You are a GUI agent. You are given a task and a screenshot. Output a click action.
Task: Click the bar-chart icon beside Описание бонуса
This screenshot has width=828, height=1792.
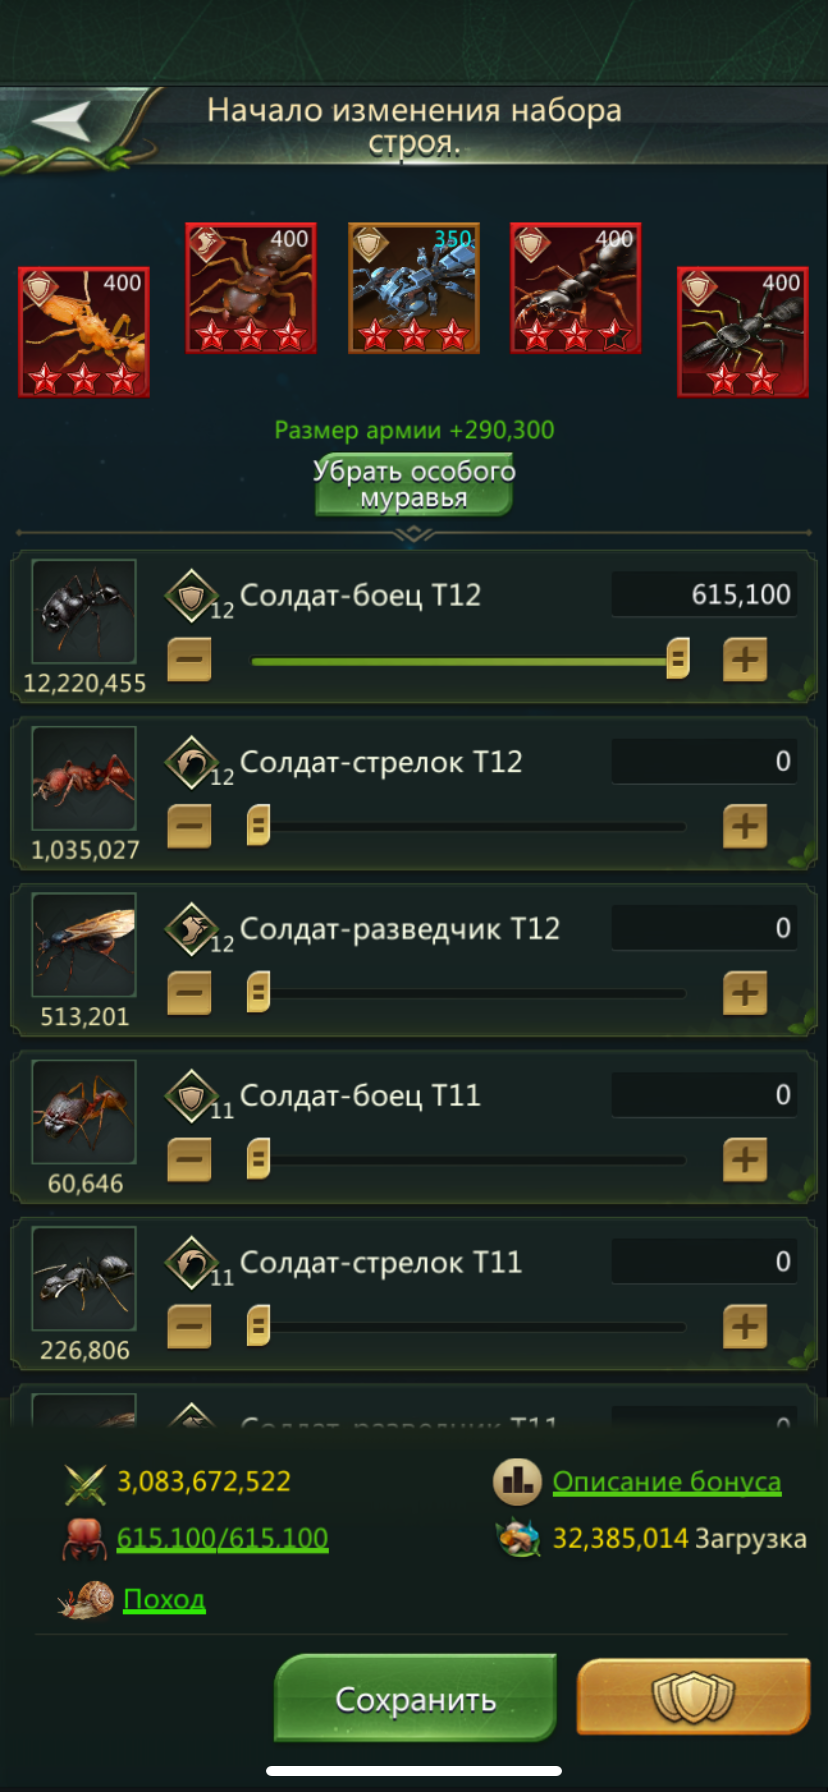pos(517,1482)
